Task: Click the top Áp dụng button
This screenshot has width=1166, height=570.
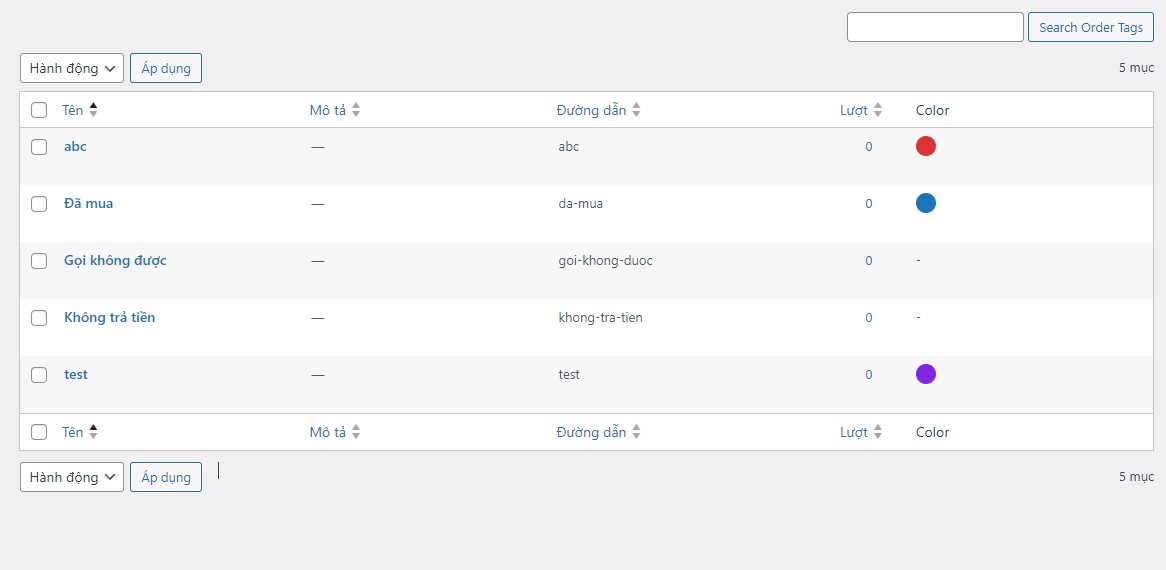Action: 166,68
